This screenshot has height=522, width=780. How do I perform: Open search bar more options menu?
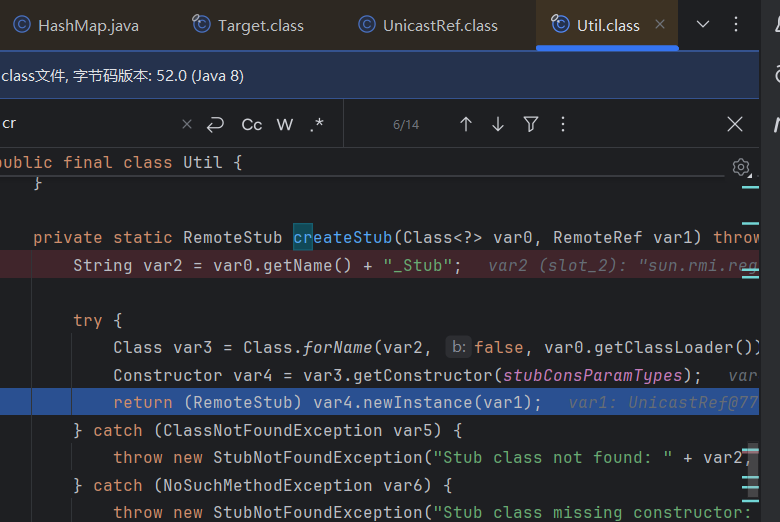pyautogui.click(x=563, y=124)
